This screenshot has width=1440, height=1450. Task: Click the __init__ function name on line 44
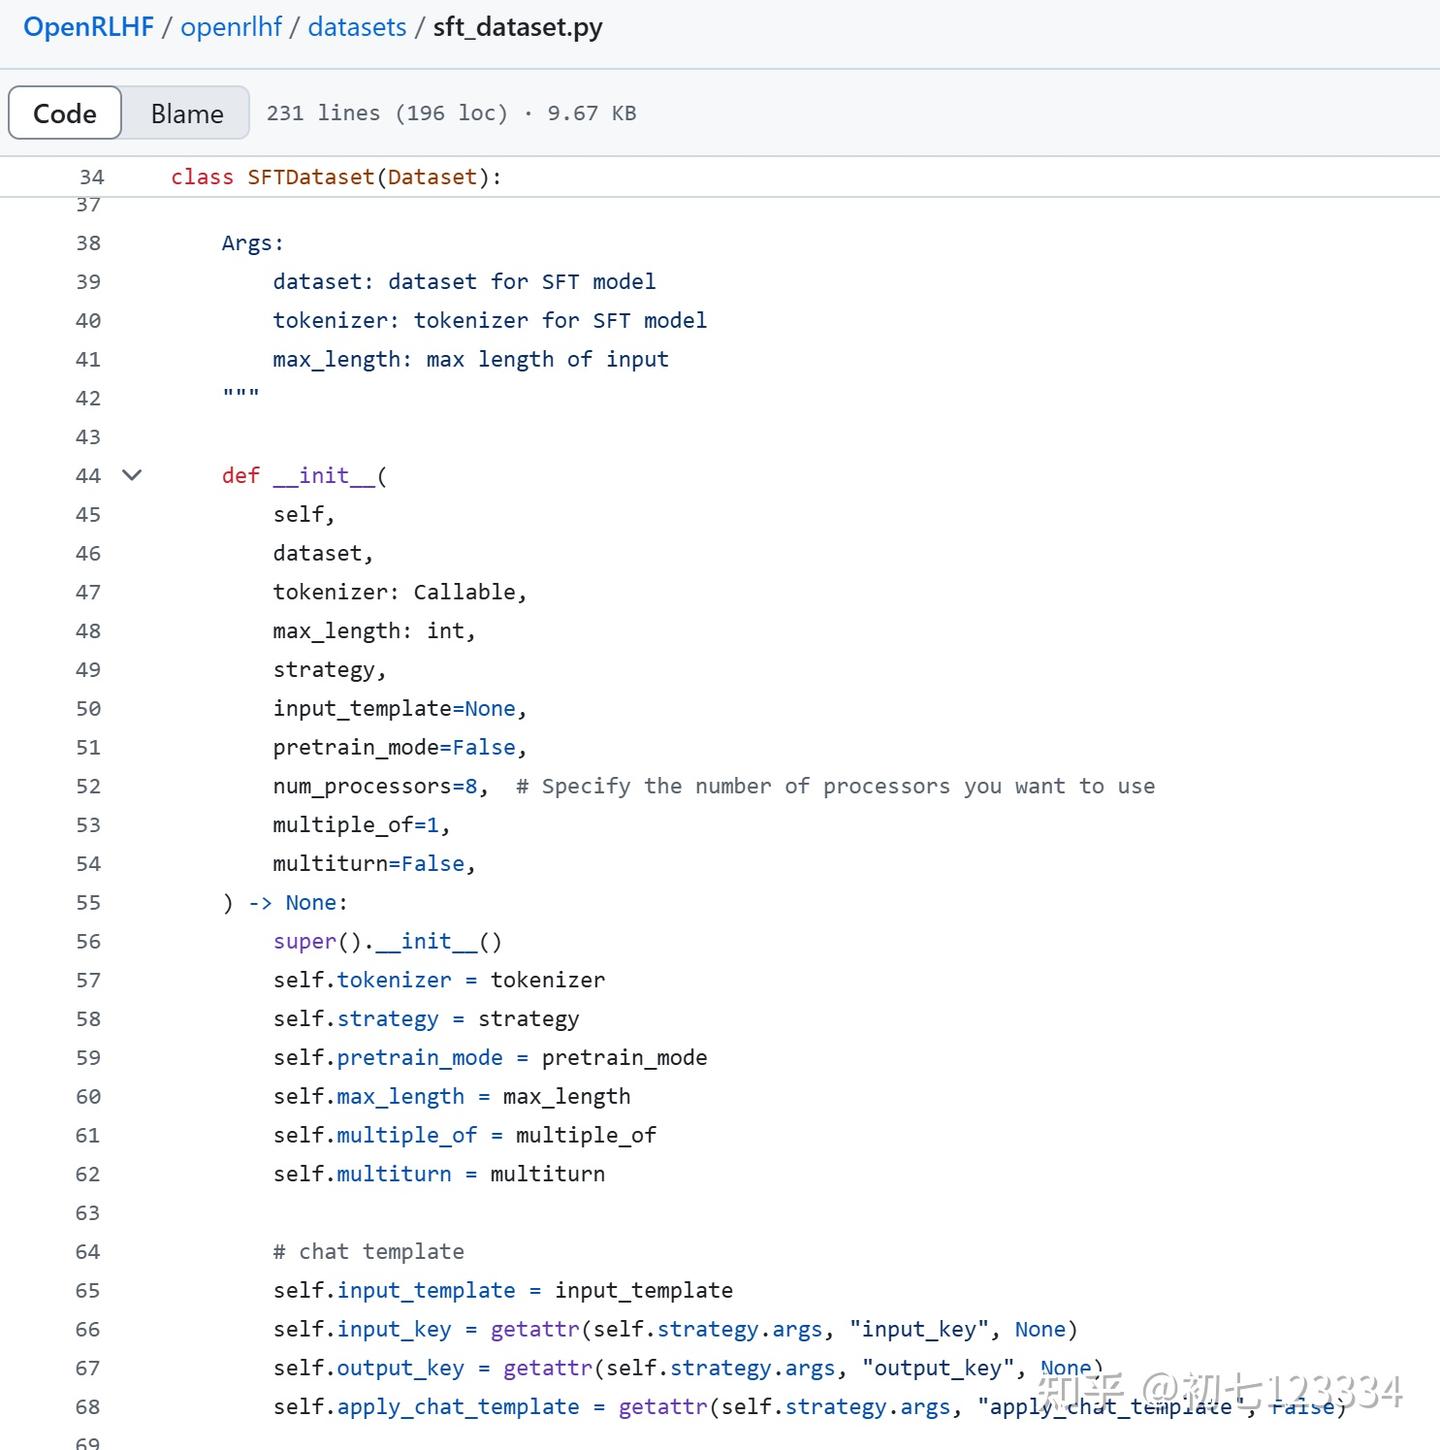[x=323, y=476]
